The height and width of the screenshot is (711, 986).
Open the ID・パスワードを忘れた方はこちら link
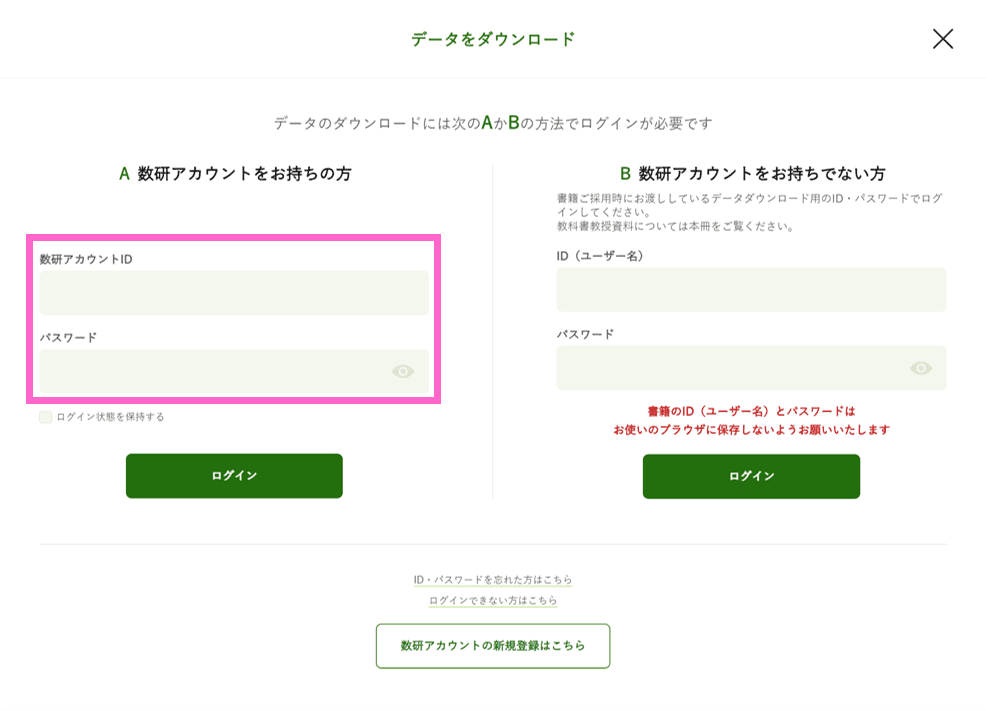(x=493, y=580)
